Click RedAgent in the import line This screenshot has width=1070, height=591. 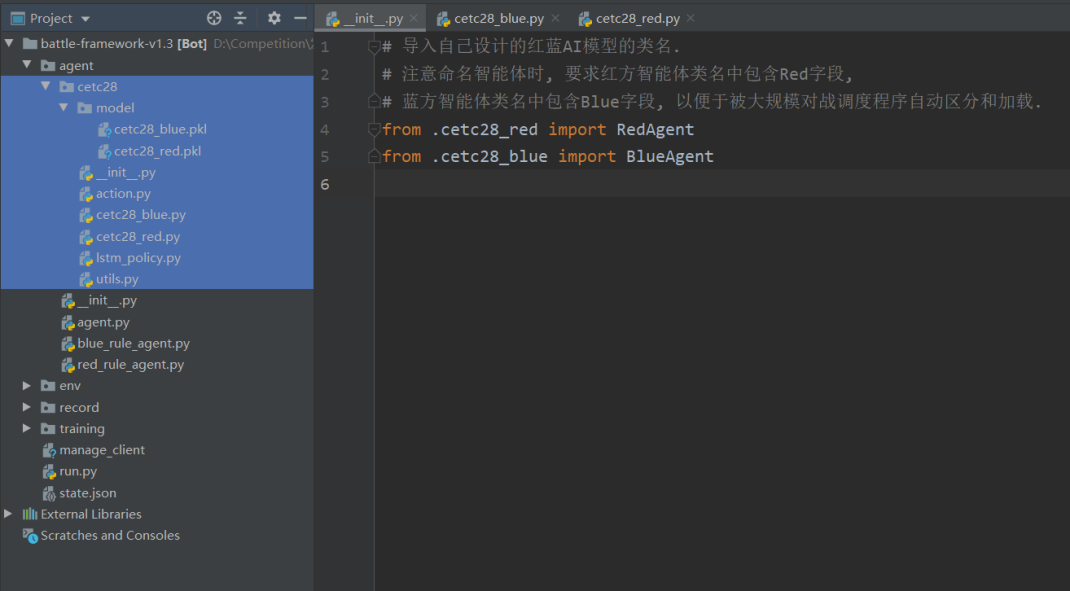[655, 129]
